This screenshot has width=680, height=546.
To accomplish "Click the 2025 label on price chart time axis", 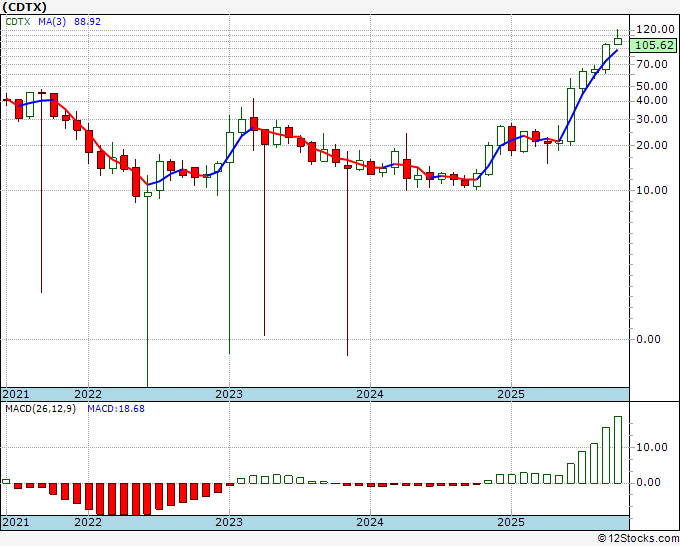I will click(x=511, y=394).
